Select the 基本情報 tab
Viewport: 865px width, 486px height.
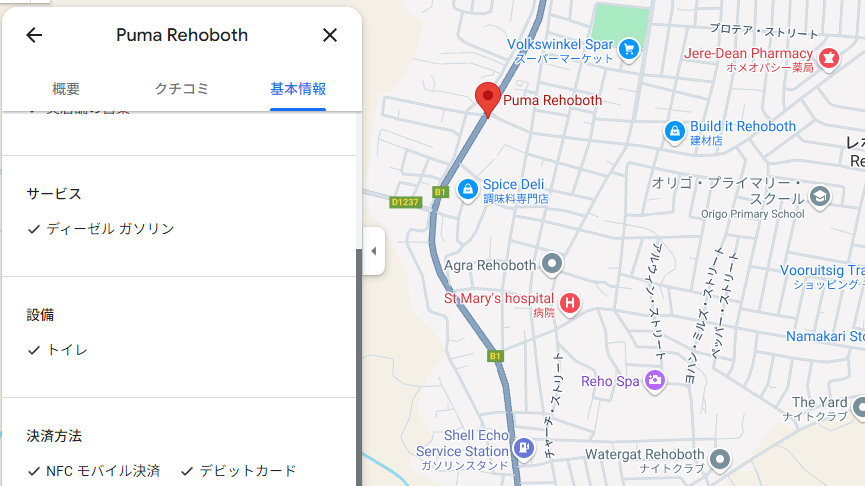click(x=298, y=89)
